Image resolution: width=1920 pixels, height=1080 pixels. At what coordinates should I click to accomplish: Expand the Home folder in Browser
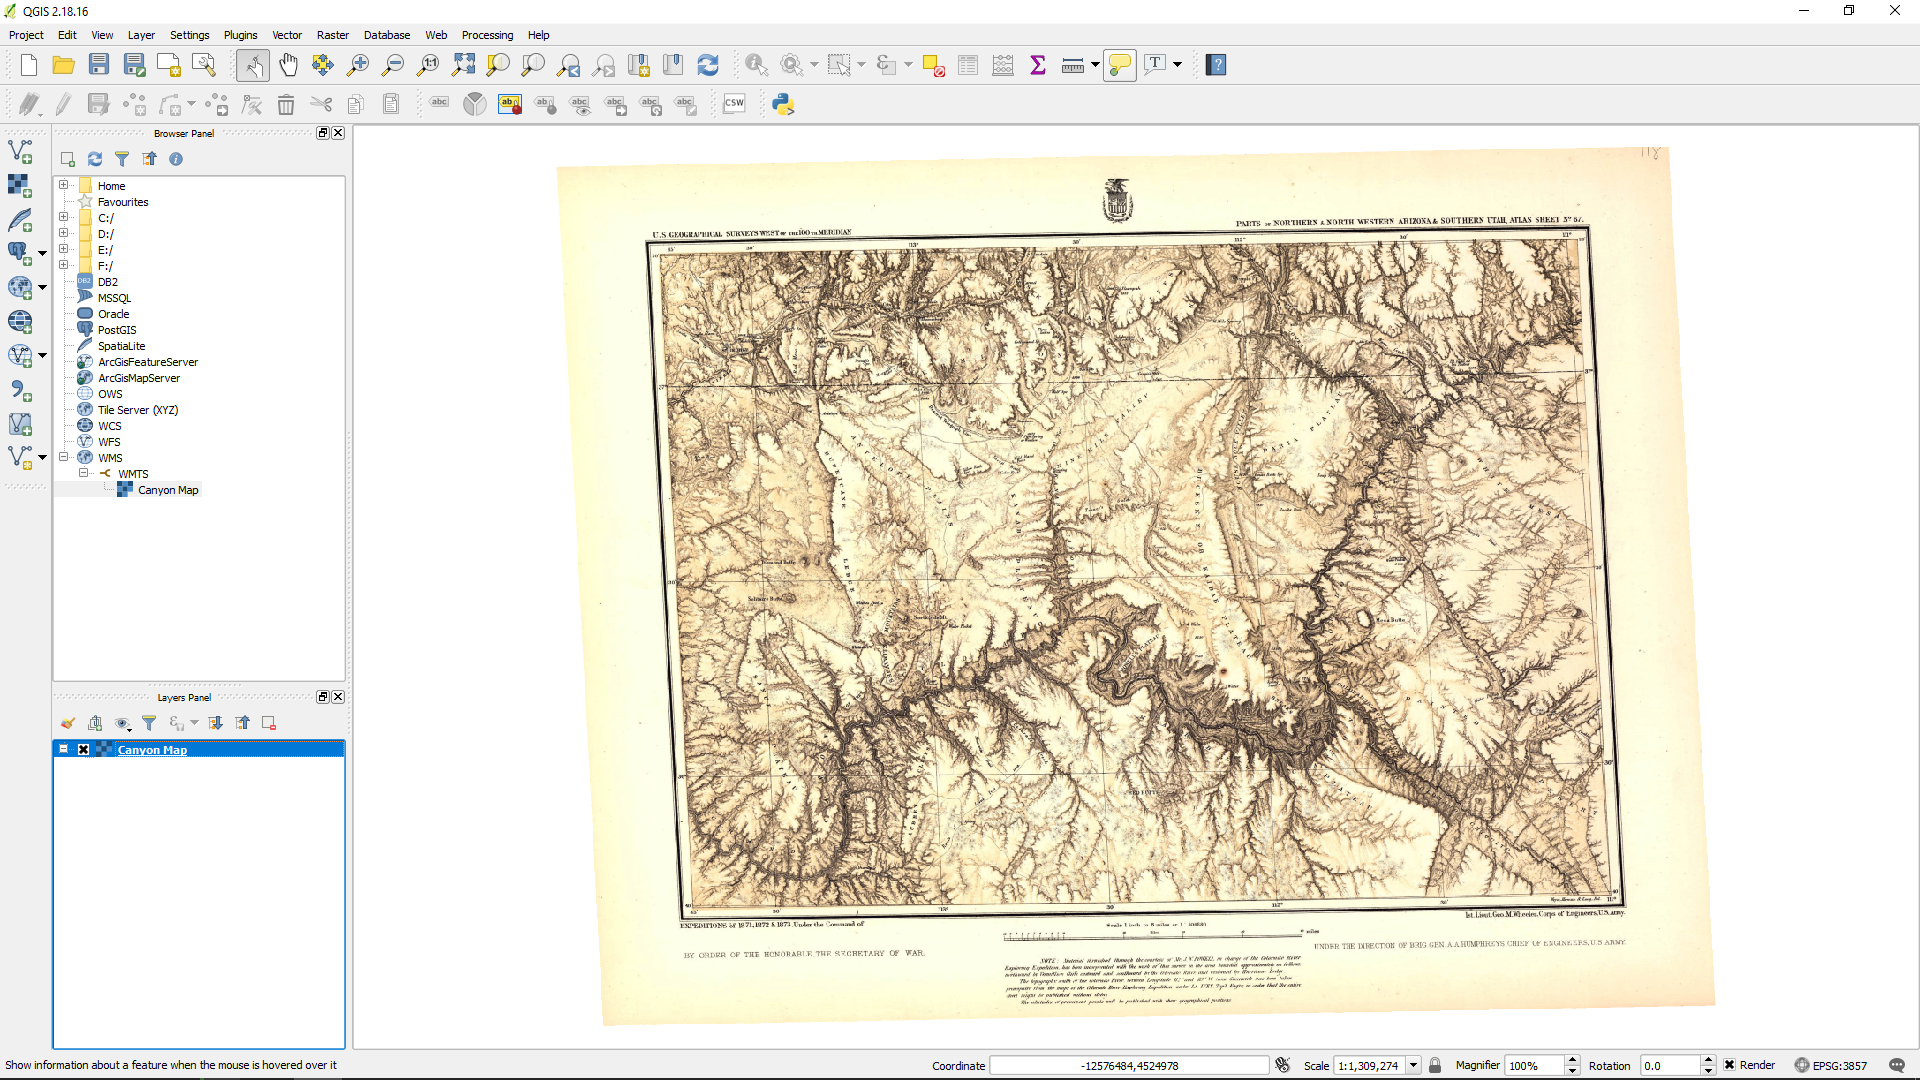tap(63, 185)
